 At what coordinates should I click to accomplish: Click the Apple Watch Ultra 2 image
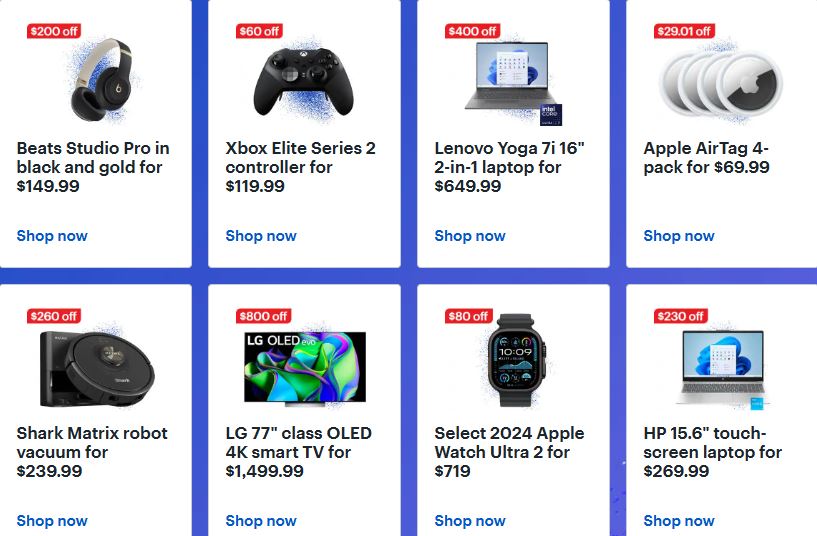tap(512, 365)
